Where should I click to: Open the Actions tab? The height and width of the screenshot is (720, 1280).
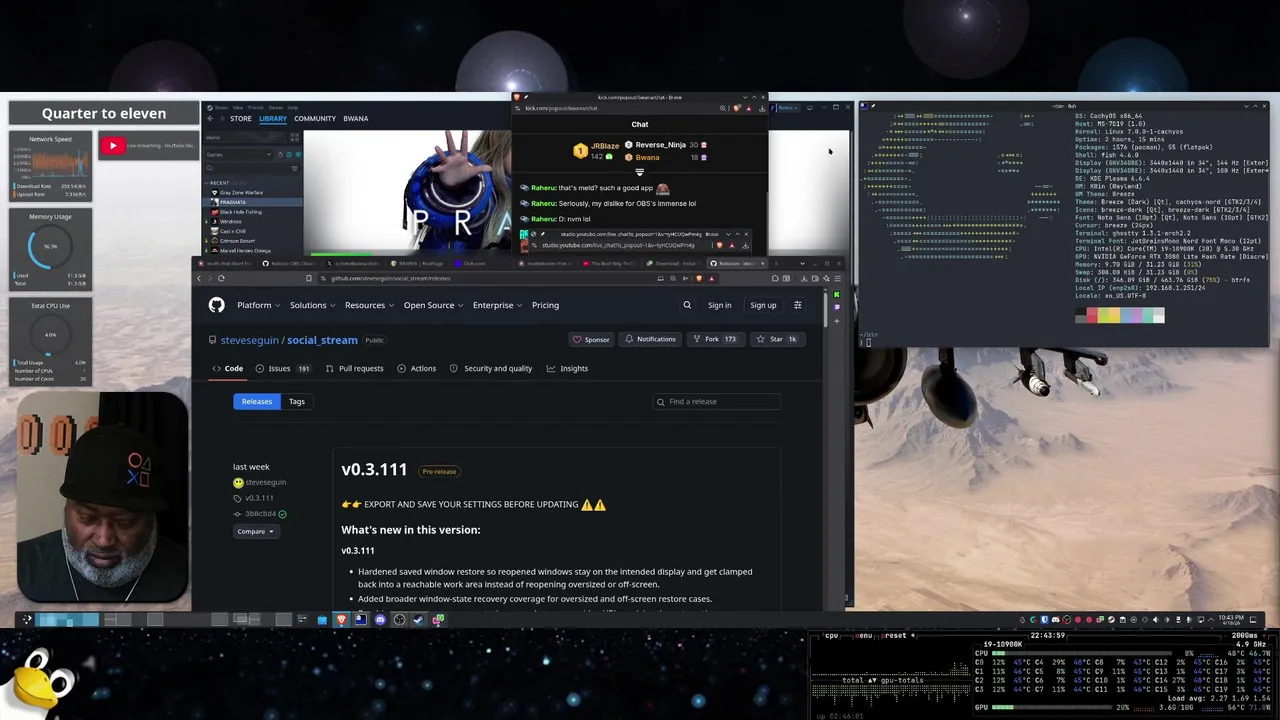(x=416, y=368)
